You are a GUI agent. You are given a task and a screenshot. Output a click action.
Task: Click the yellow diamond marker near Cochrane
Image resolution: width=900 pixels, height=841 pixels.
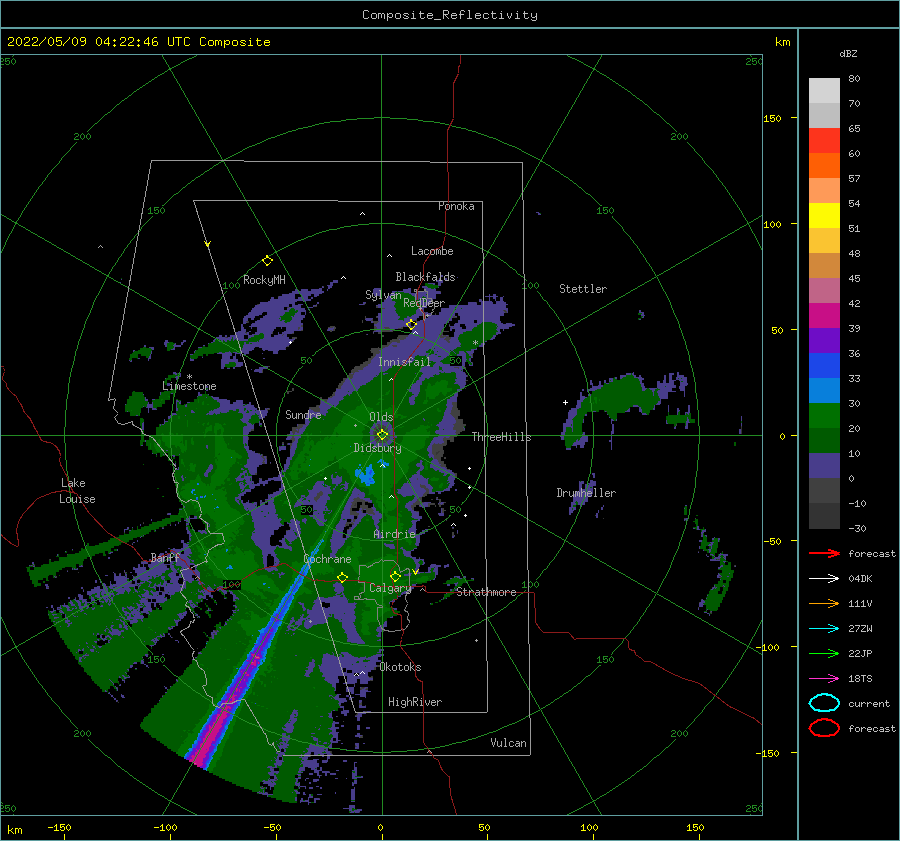coord(343,577)
